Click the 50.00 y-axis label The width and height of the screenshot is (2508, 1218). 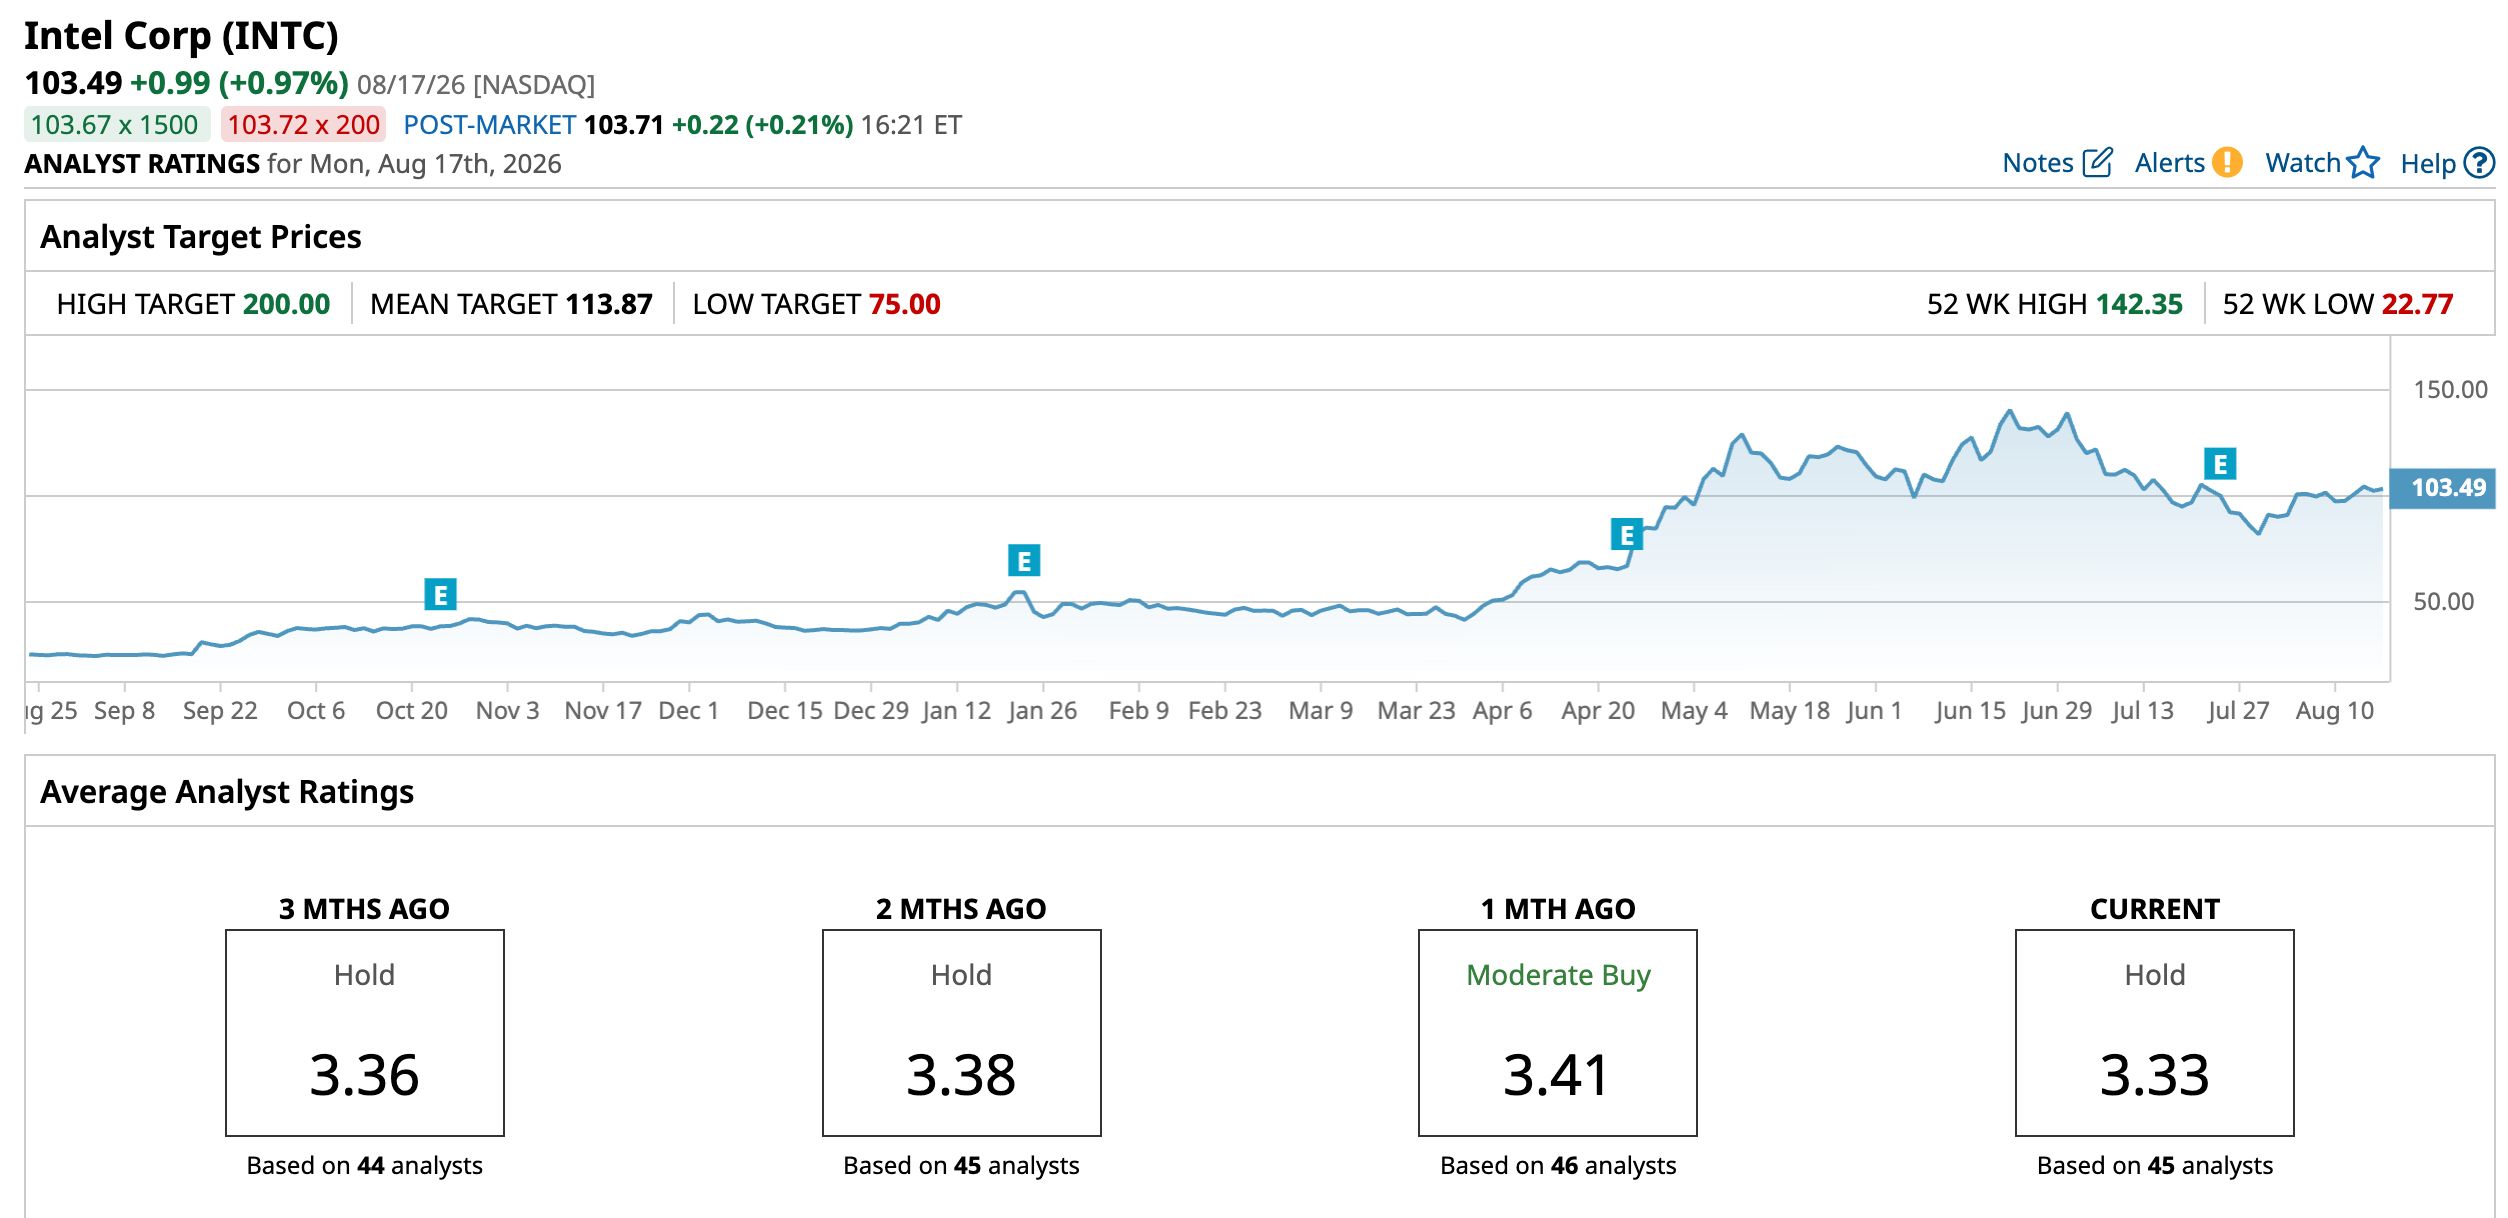(2444, 602)
